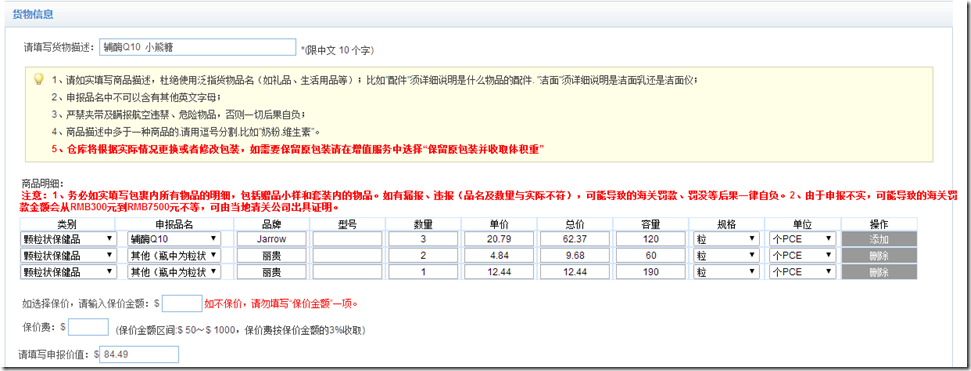Viewport: 971px width, 371px height.
Task: Click quantity field showing 3
Action: click(x=424, y=238)
